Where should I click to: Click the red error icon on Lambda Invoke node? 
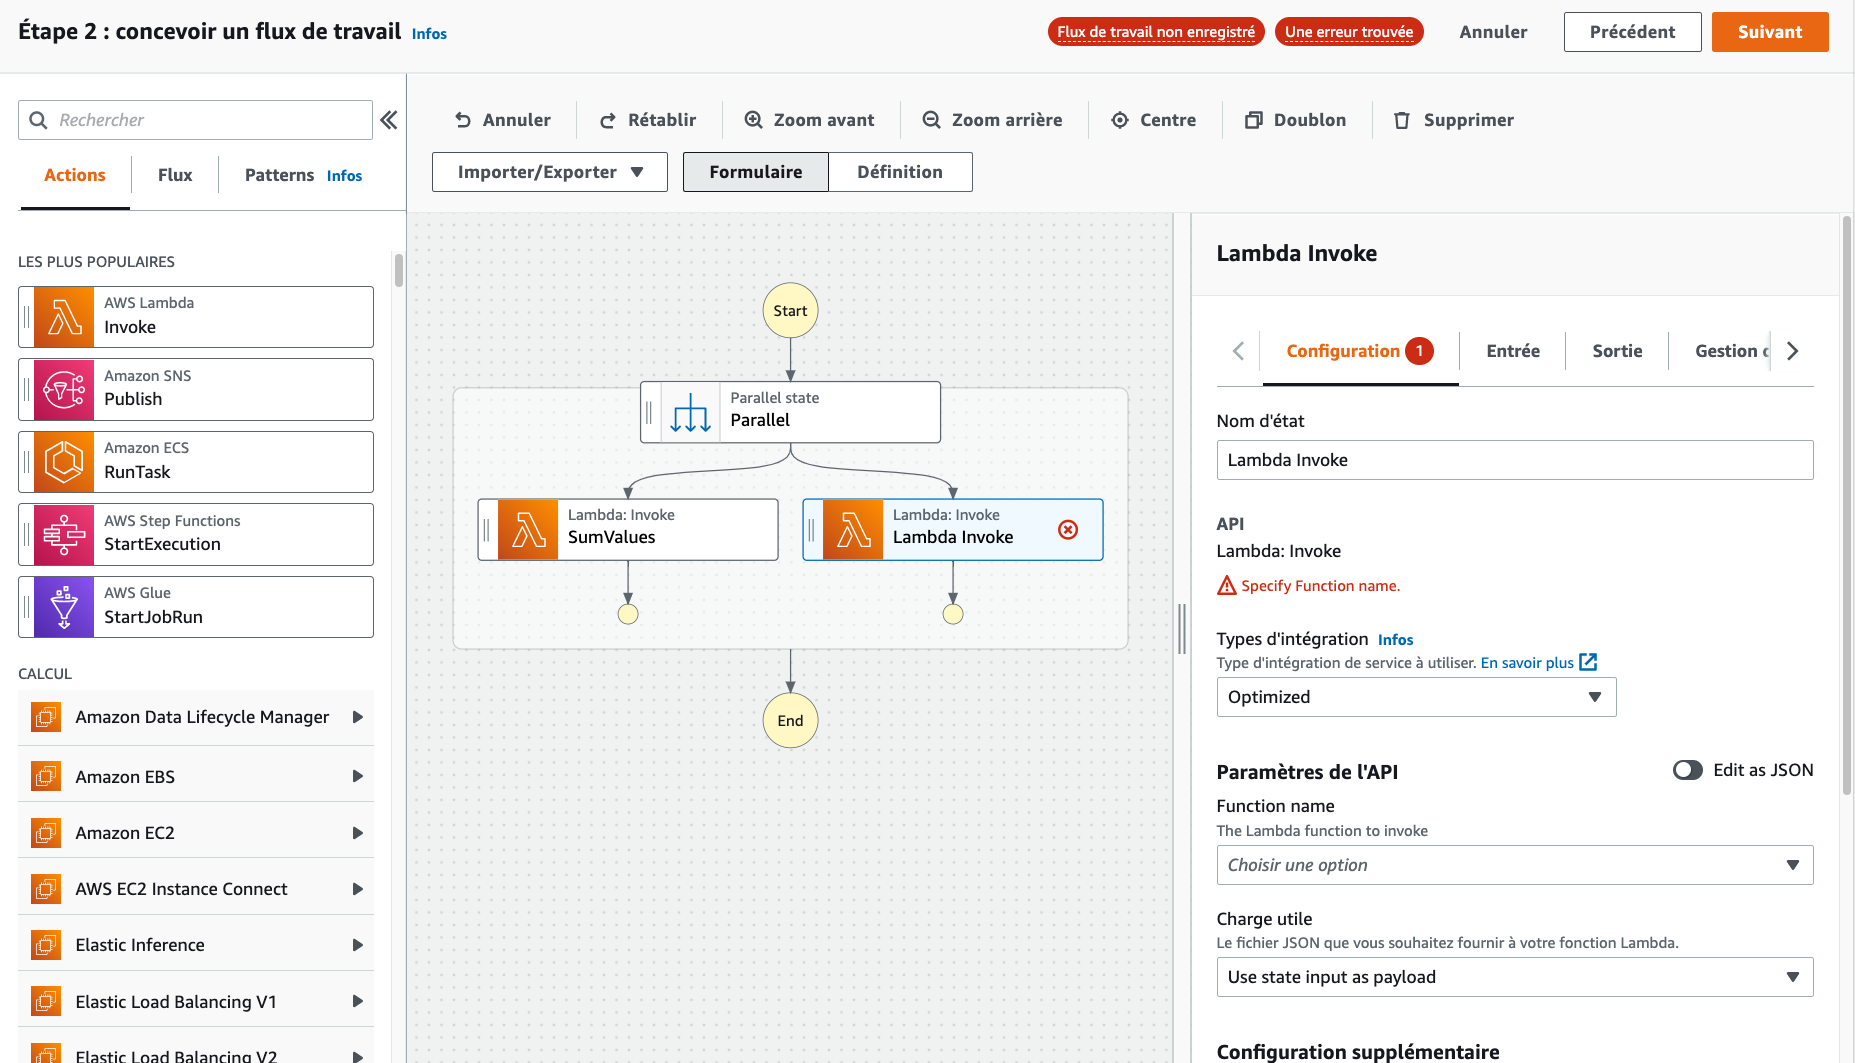1068,529
